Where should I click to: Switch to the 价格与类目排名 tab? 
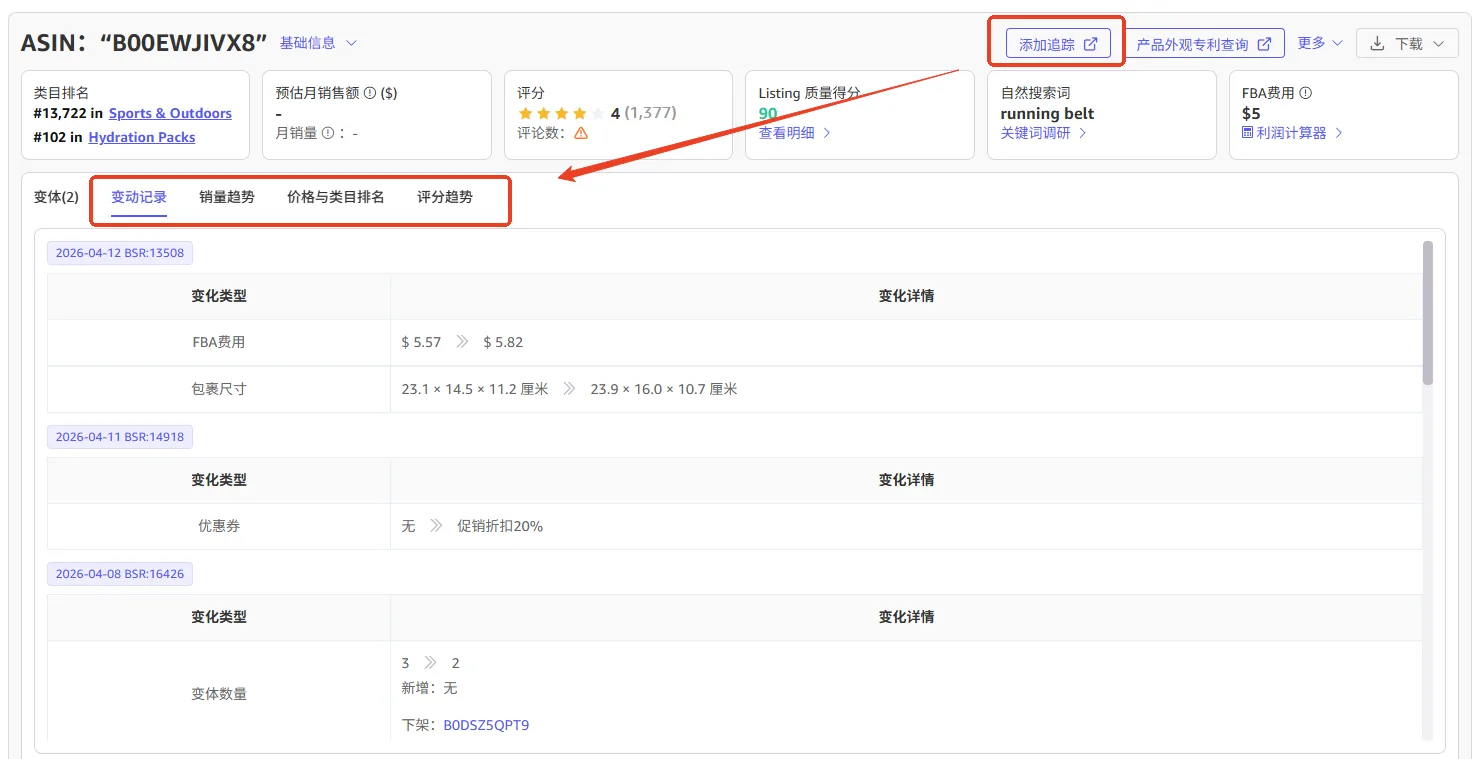point(336,197)
